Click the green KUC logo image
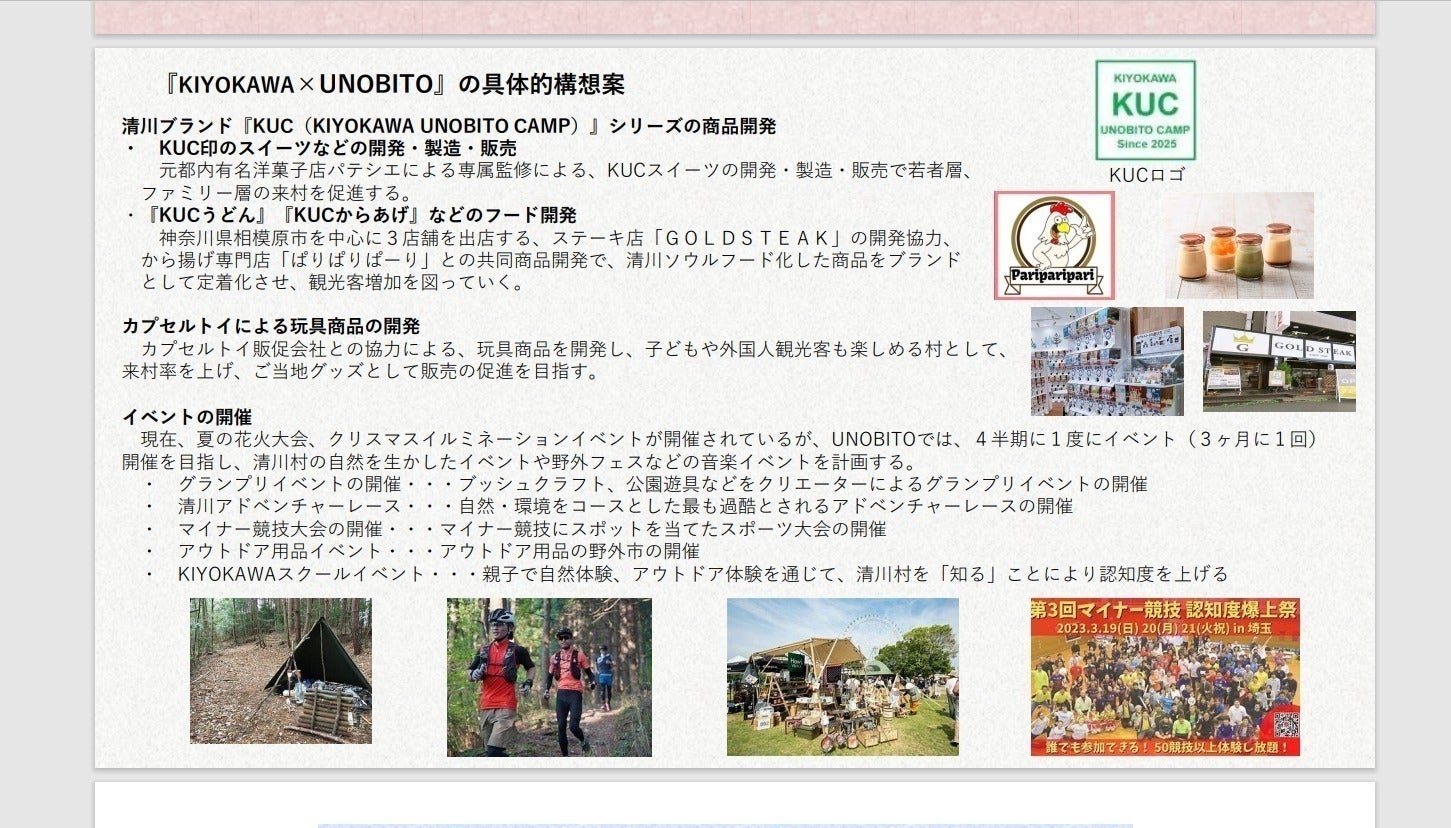This screenshot has width=1451, height=828. click(x=1145, y=110)
